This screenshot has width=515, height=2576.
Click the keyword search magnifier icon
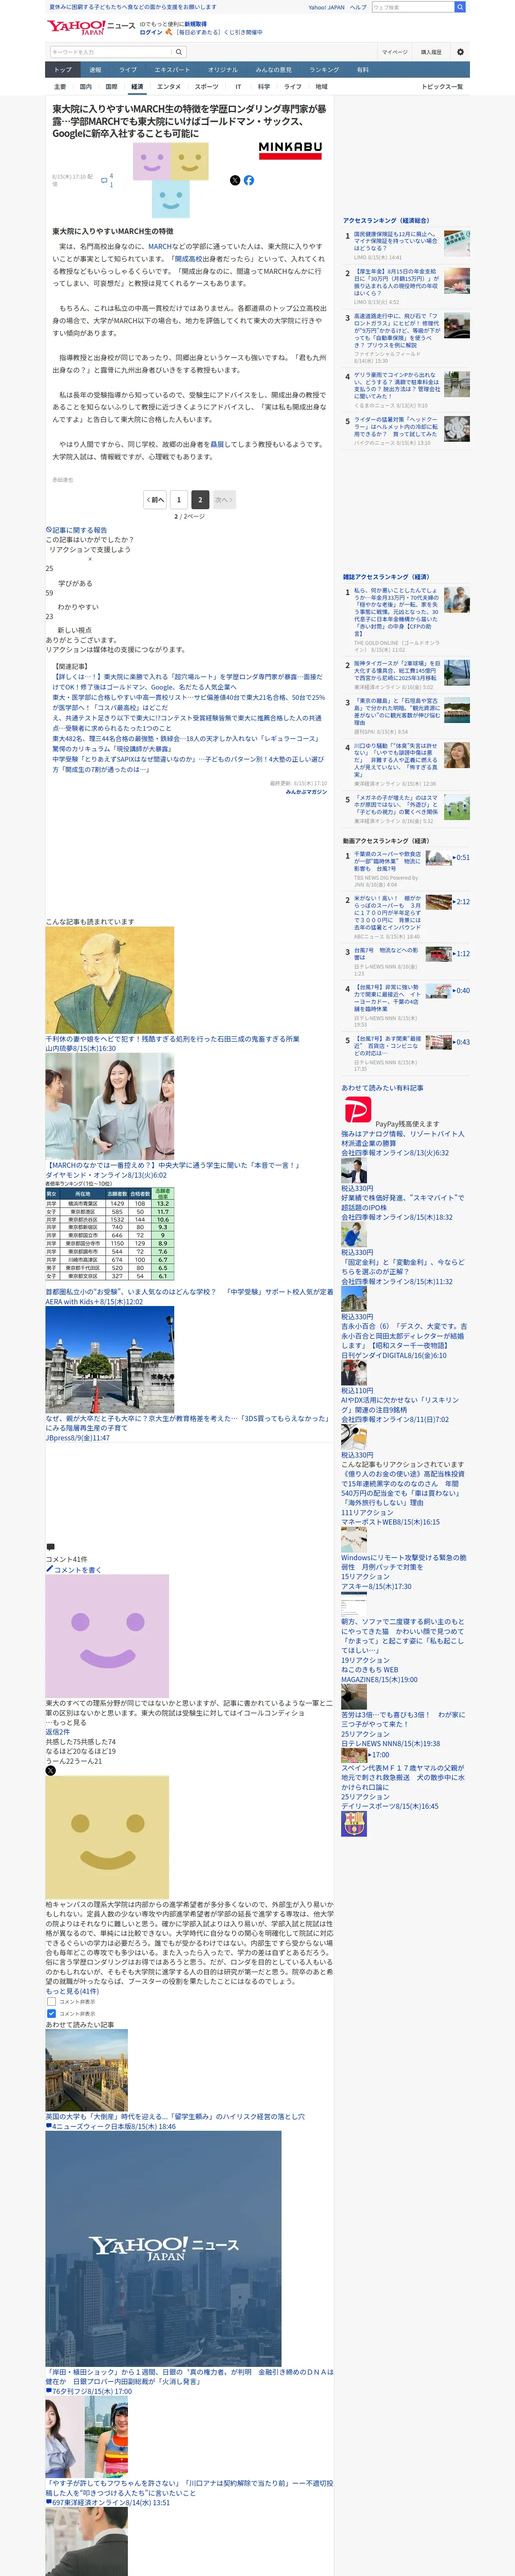(179, 52)
